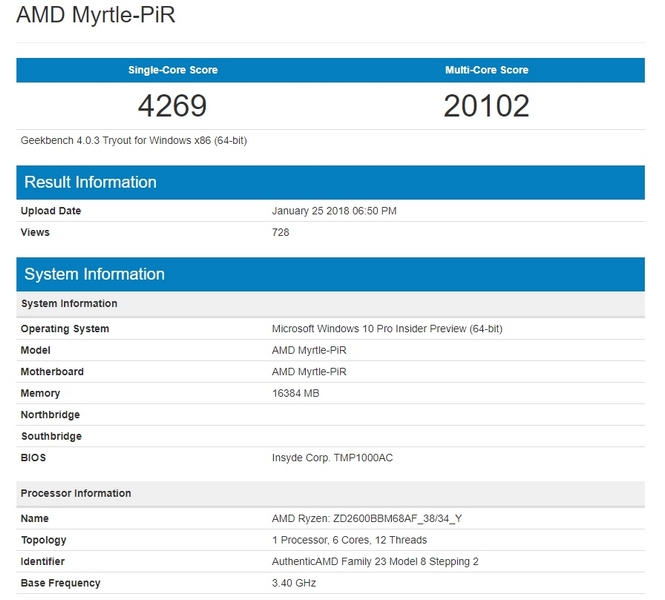Click the upload date January 25 2018 value
665x600 pixels.
(334, 211)
